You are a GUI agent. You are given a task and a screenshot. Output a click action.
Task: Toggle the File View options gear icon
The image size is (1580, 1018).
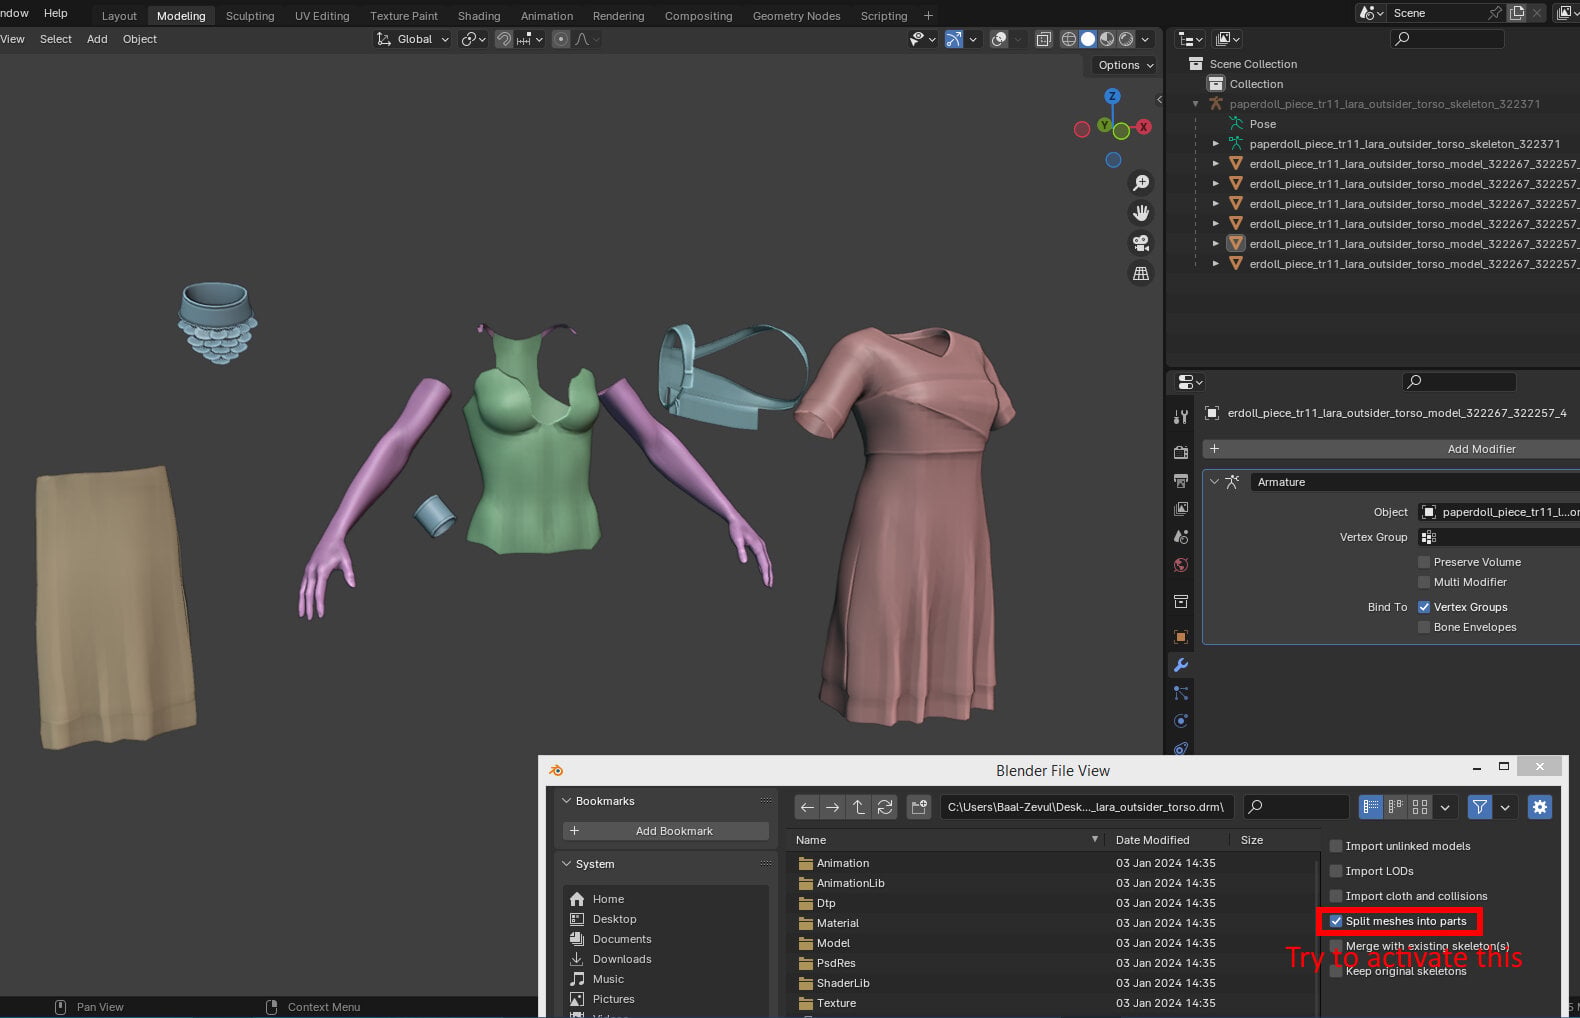[x=1540, y=807]
